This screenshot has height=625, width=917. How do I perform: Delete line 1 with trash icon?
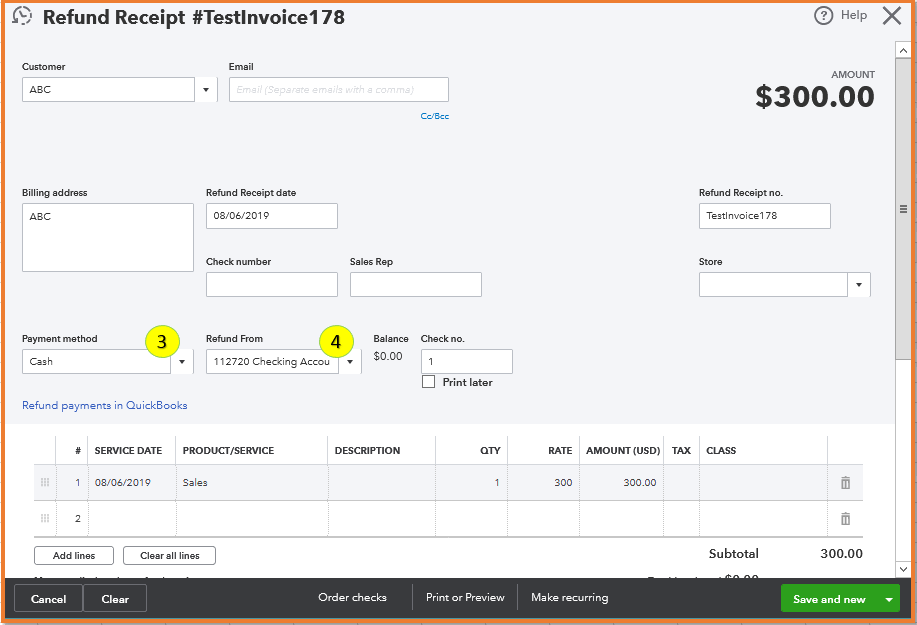point(845,483)
